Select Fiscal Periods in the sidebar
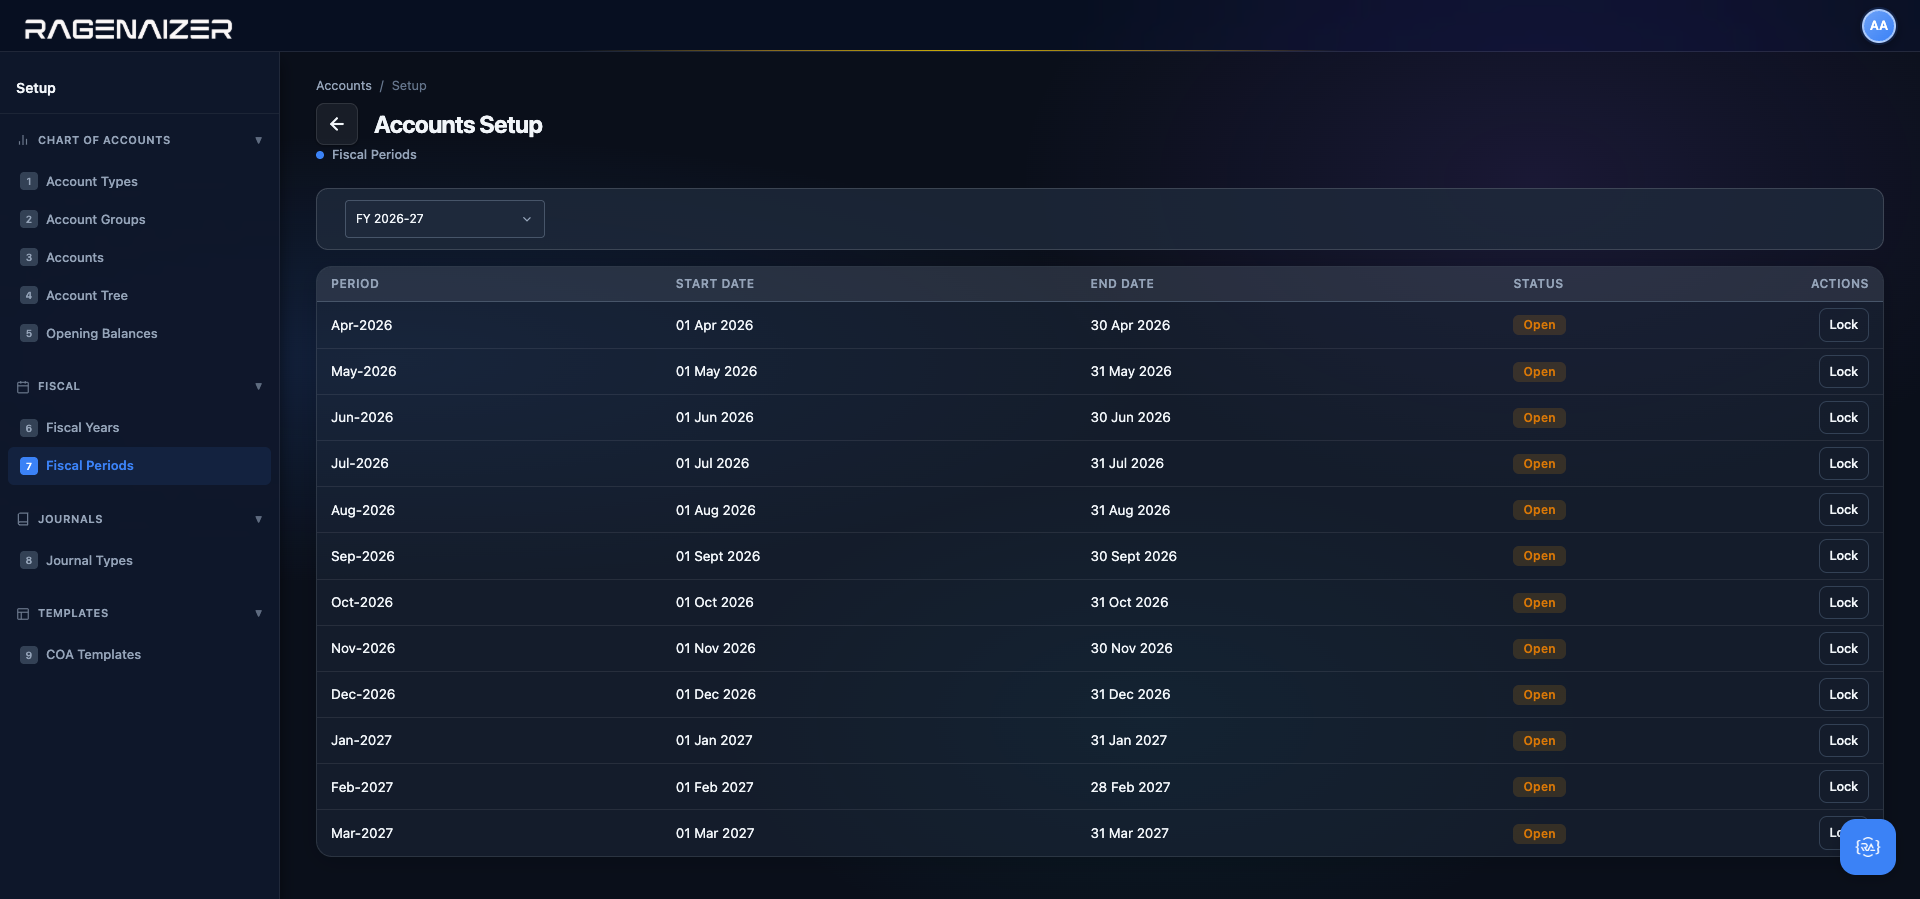This screenshot has width=1920, height=899. [139, 466]
